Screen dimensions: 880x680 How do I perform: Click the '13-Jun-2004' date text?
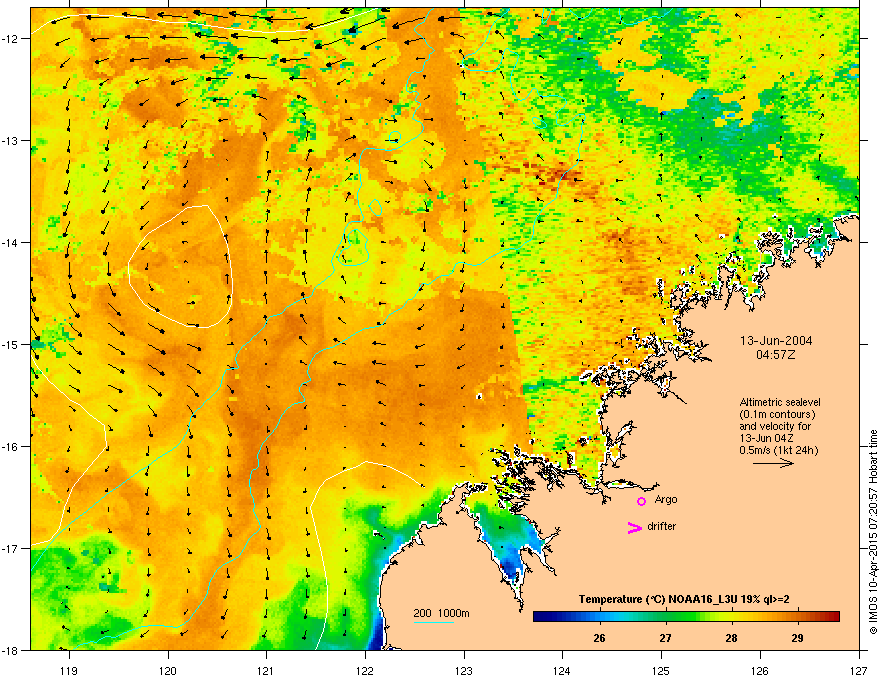(776, 341)
